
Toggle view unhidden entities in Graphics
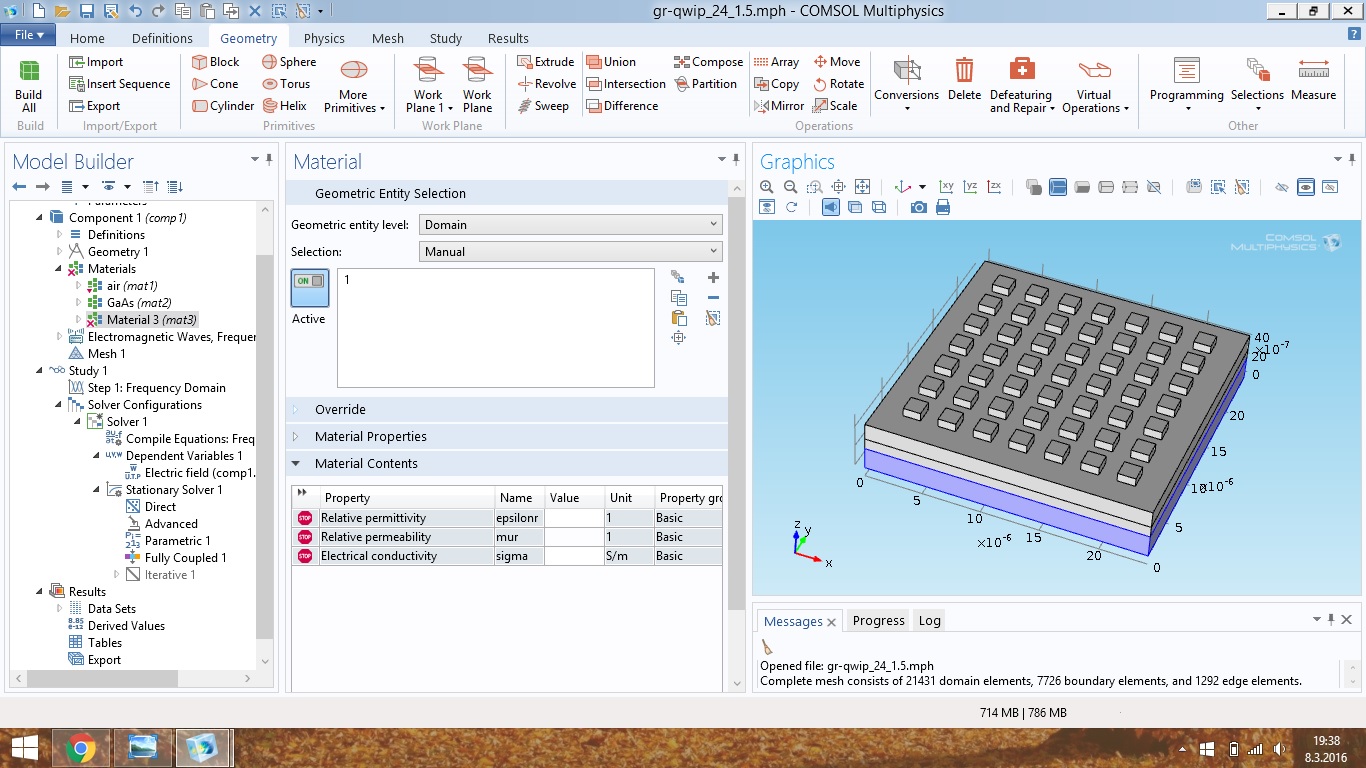[x=1305, y=187]
